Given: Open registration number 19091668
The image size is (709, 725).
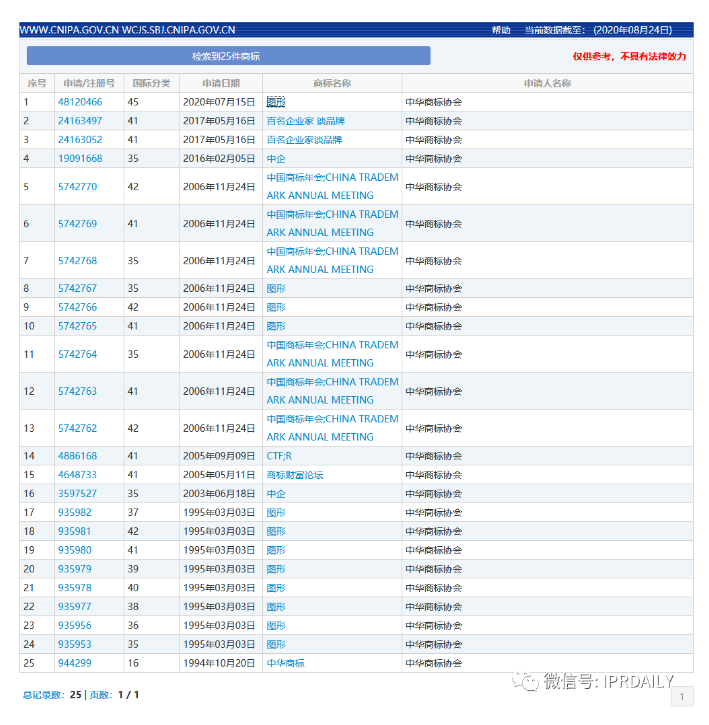Looking at the screenshot, I should click(80, 159).
